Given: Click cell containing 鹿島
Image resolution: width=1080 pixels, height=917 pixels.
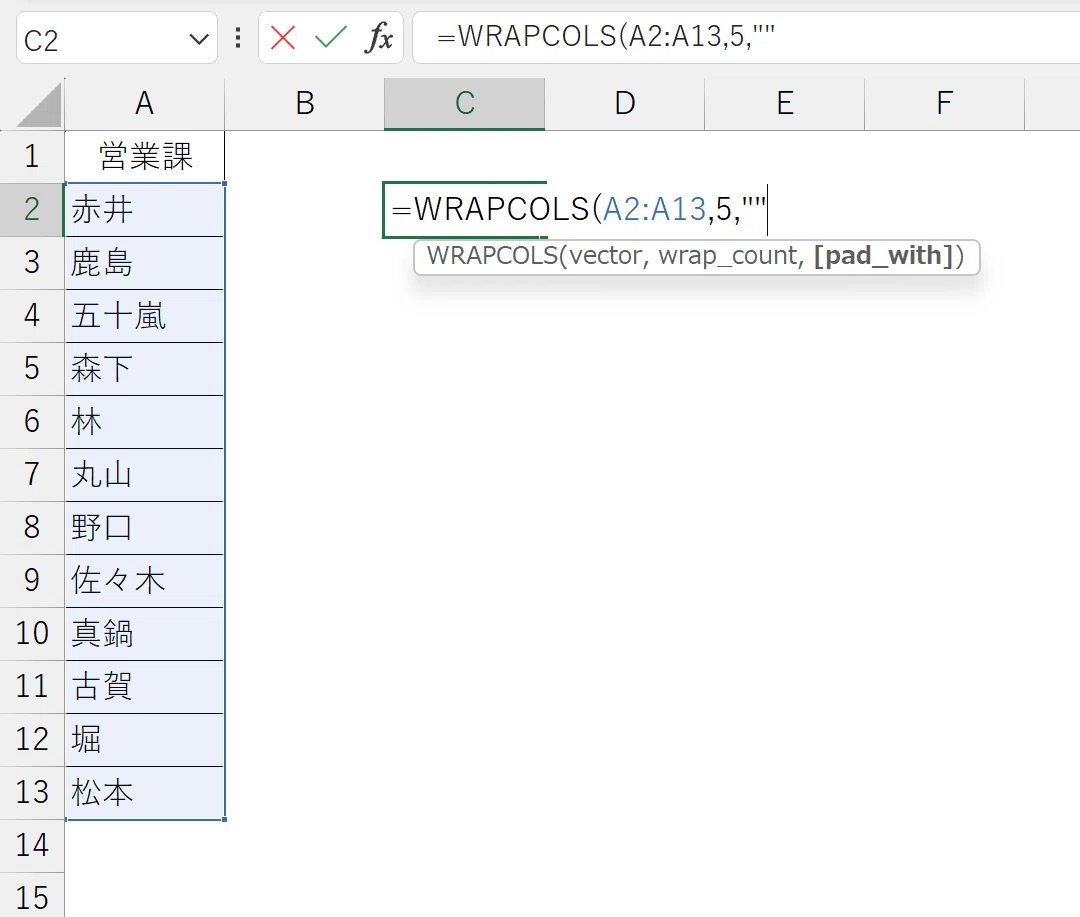Looking at the screenshot, I should (145, 262).
